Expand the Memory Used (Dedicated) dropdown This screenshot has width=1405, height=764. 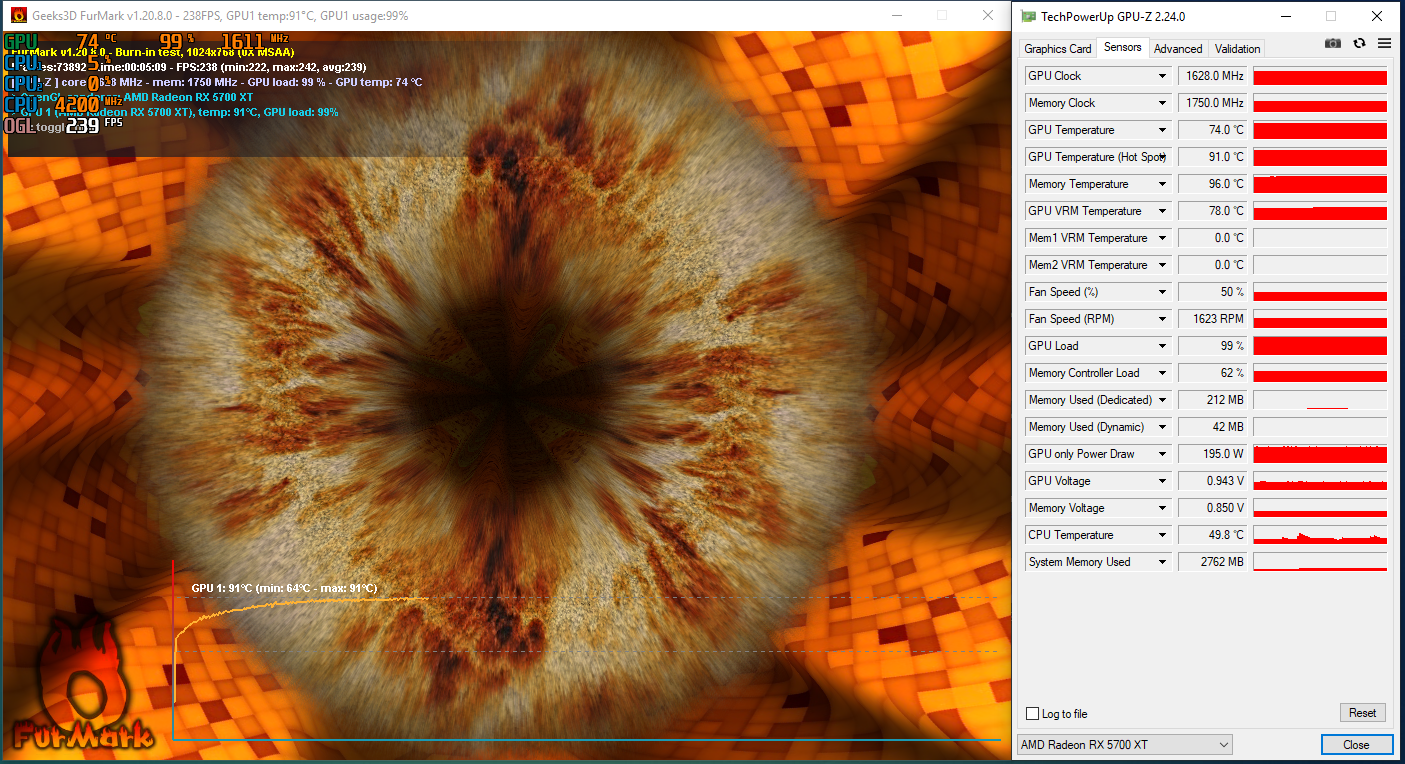pos(1162,400)
